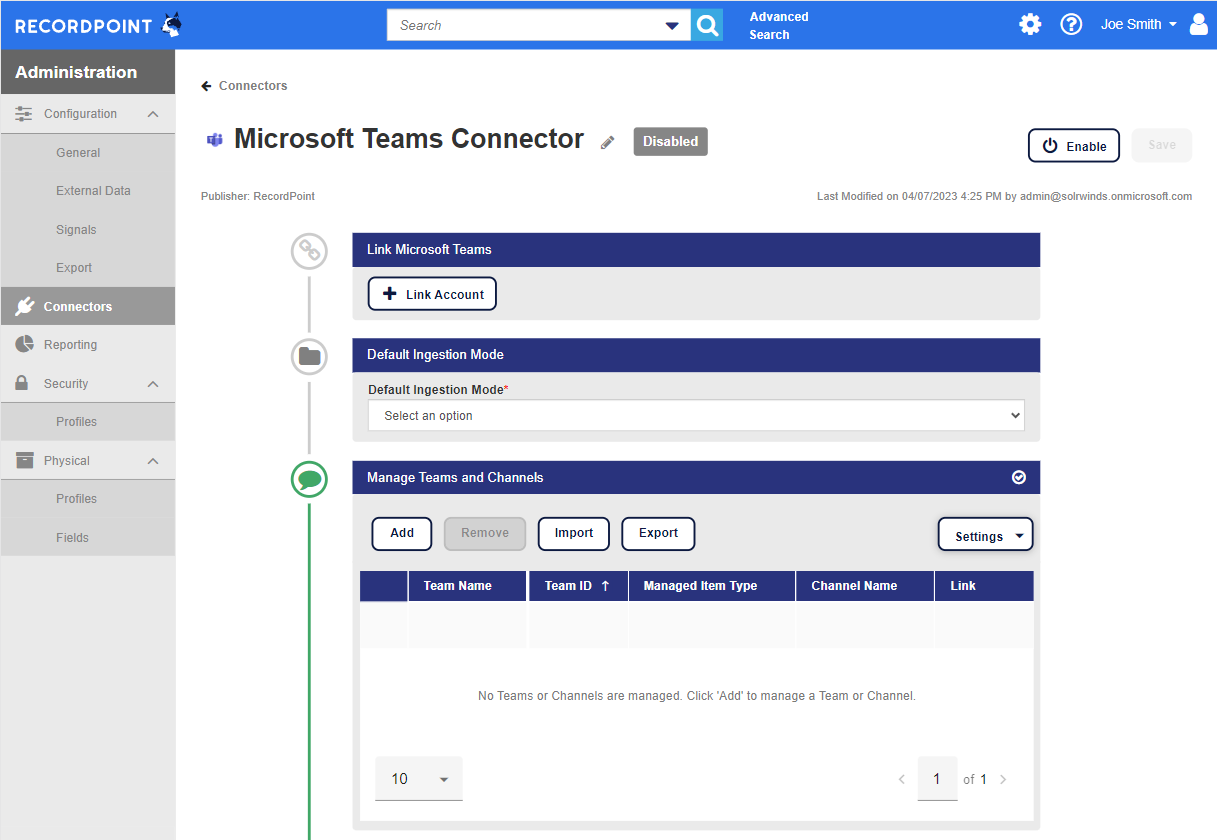
Task: Collapse the Security section
Action: (153, 384)
